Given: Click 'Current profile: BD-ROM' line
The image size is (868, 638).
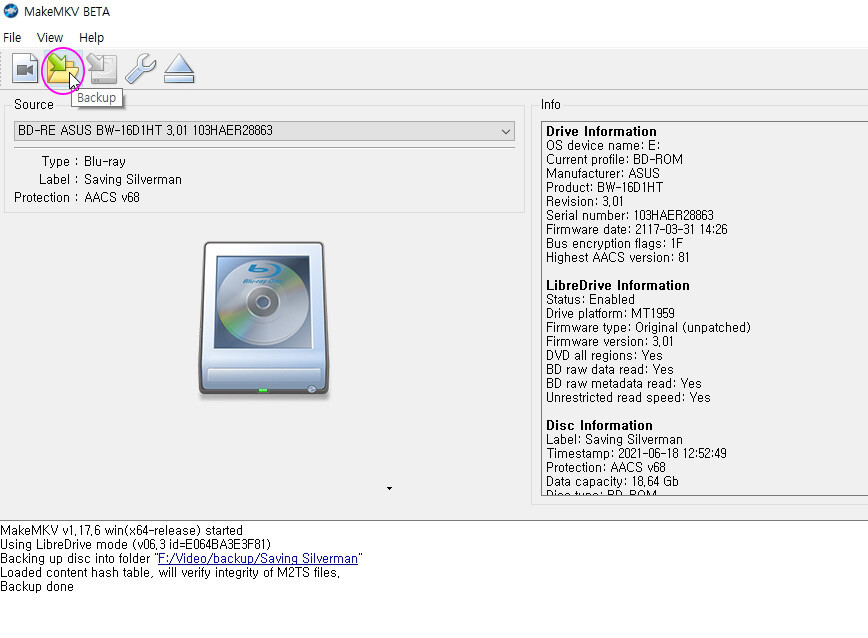Looking at the screenshot, I should [x=614, y=159].
